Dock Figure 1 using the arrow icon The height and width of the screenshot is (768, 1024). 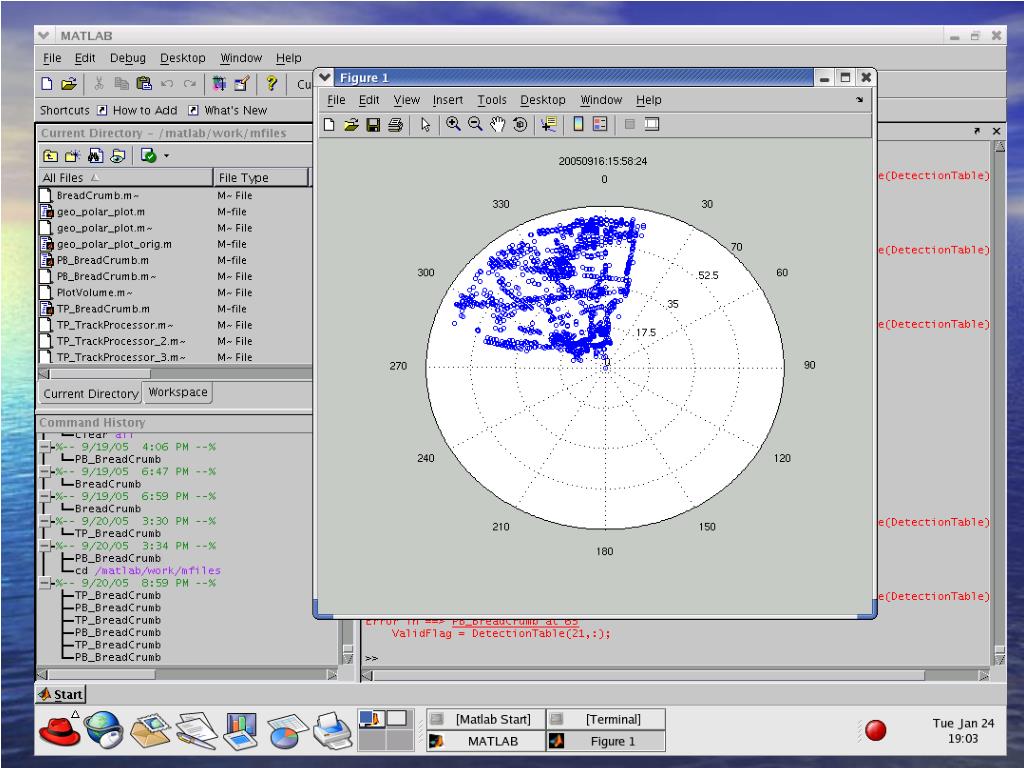tap(859, 100)
